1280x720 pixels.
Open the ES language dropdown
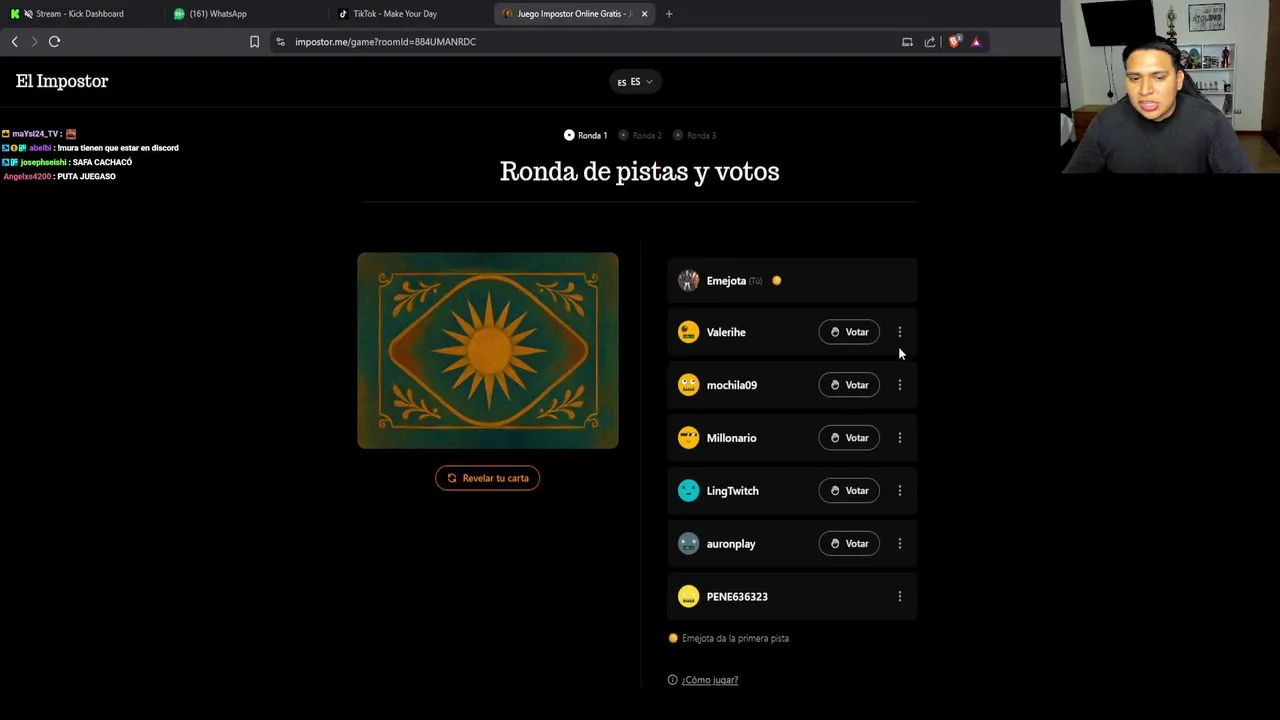635,82
